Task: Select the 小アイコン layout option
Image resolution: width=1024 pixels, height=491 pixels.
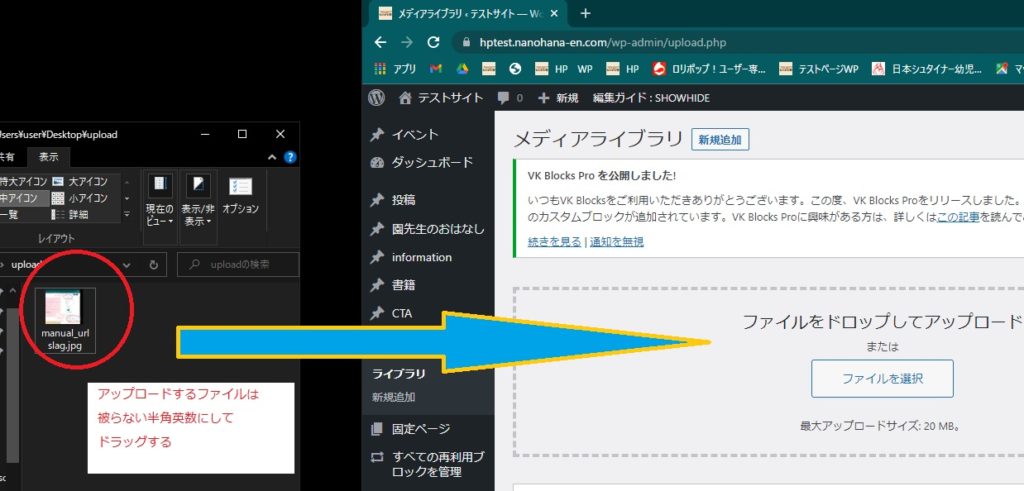Action: [x=87, y=198]
